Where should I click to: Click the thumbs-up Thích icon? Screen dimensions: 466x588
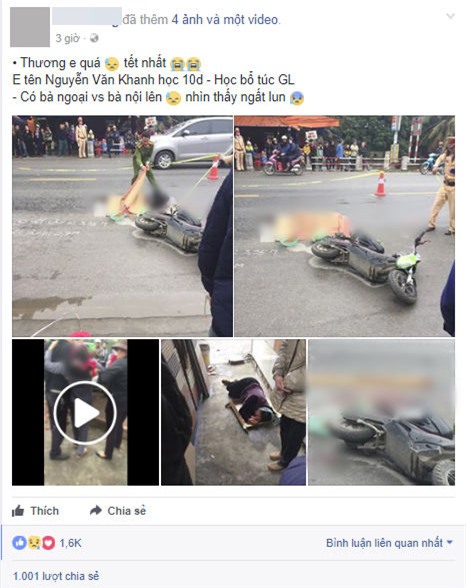coord(18,511)
